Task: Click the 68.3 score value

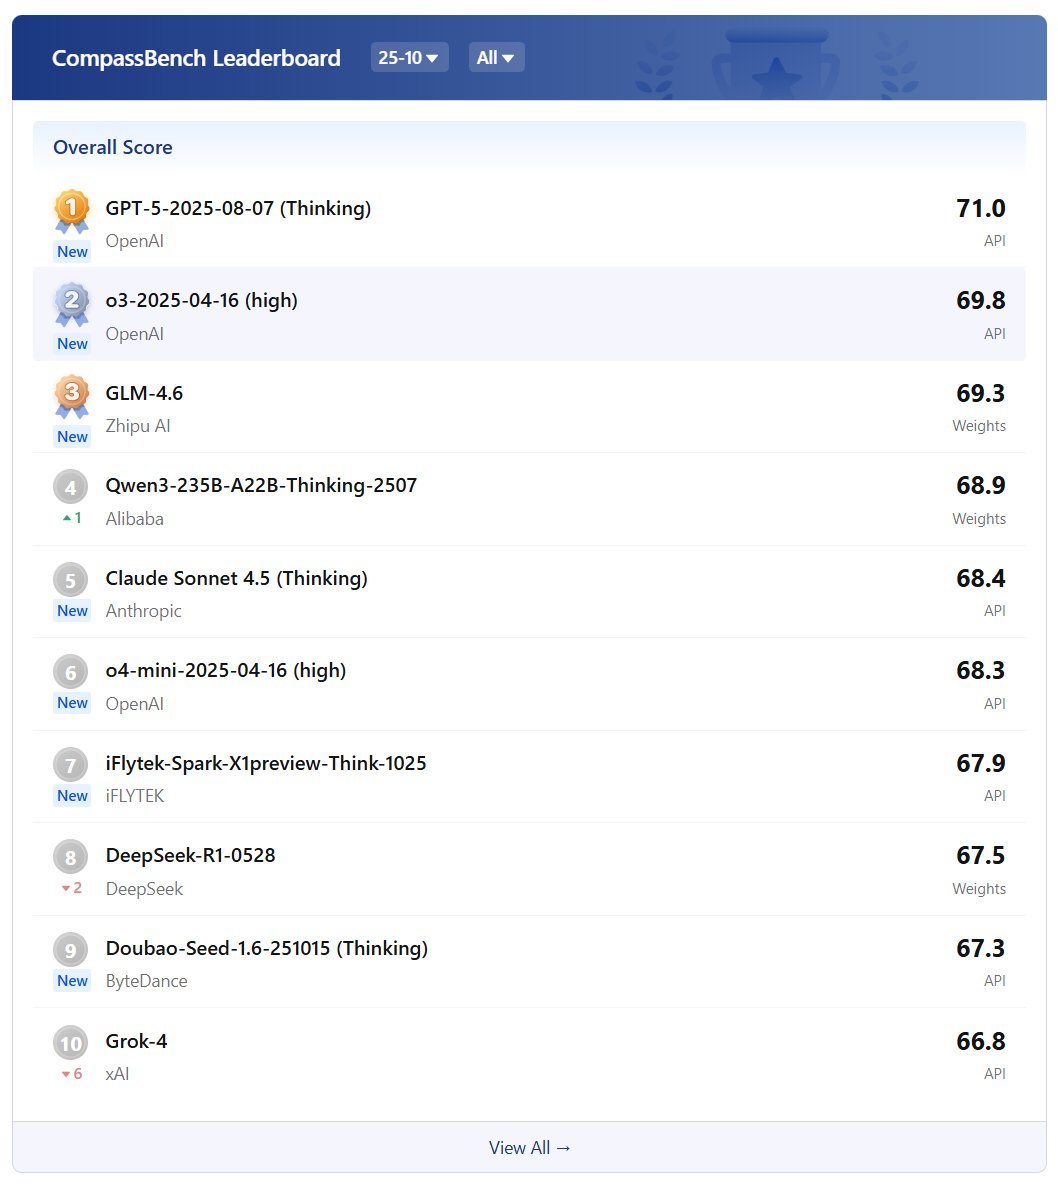Action: (981, 671)
